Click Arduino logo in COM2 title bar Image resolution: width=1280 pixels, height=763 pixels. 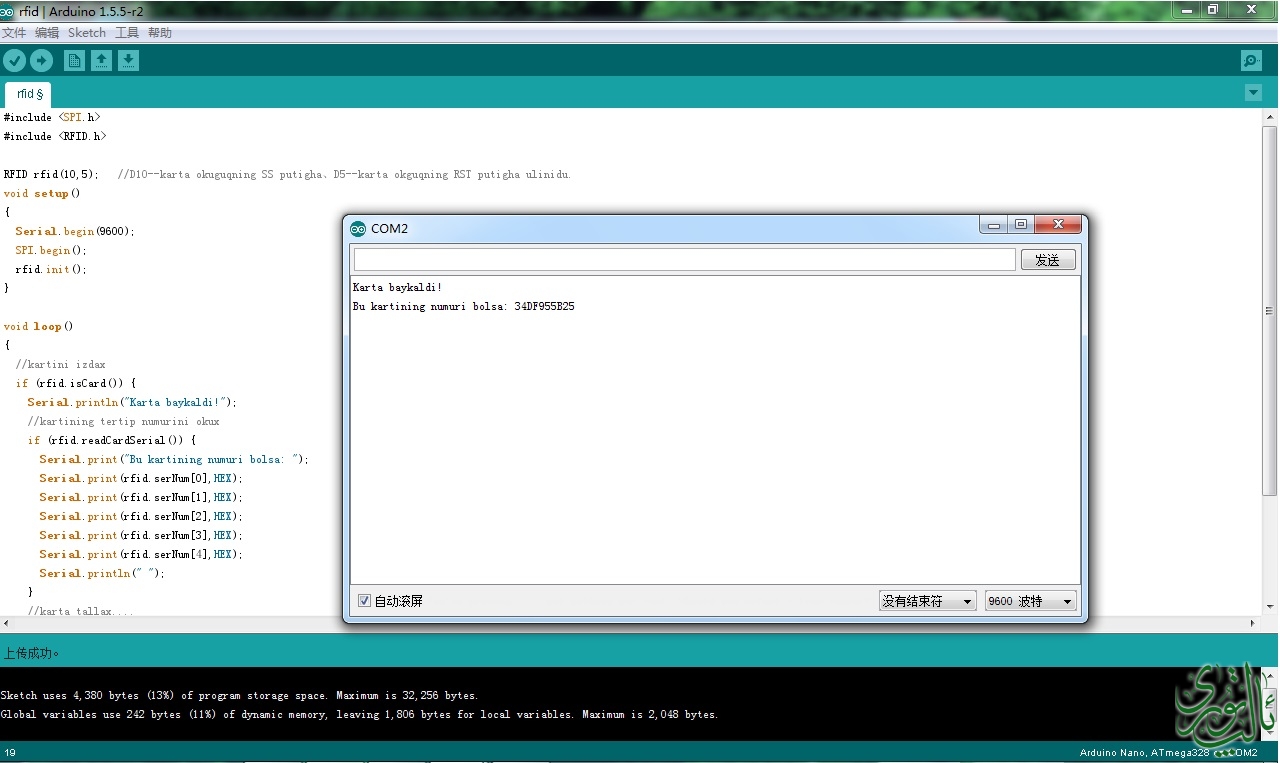pyautogui.click(x=358, y=229)
